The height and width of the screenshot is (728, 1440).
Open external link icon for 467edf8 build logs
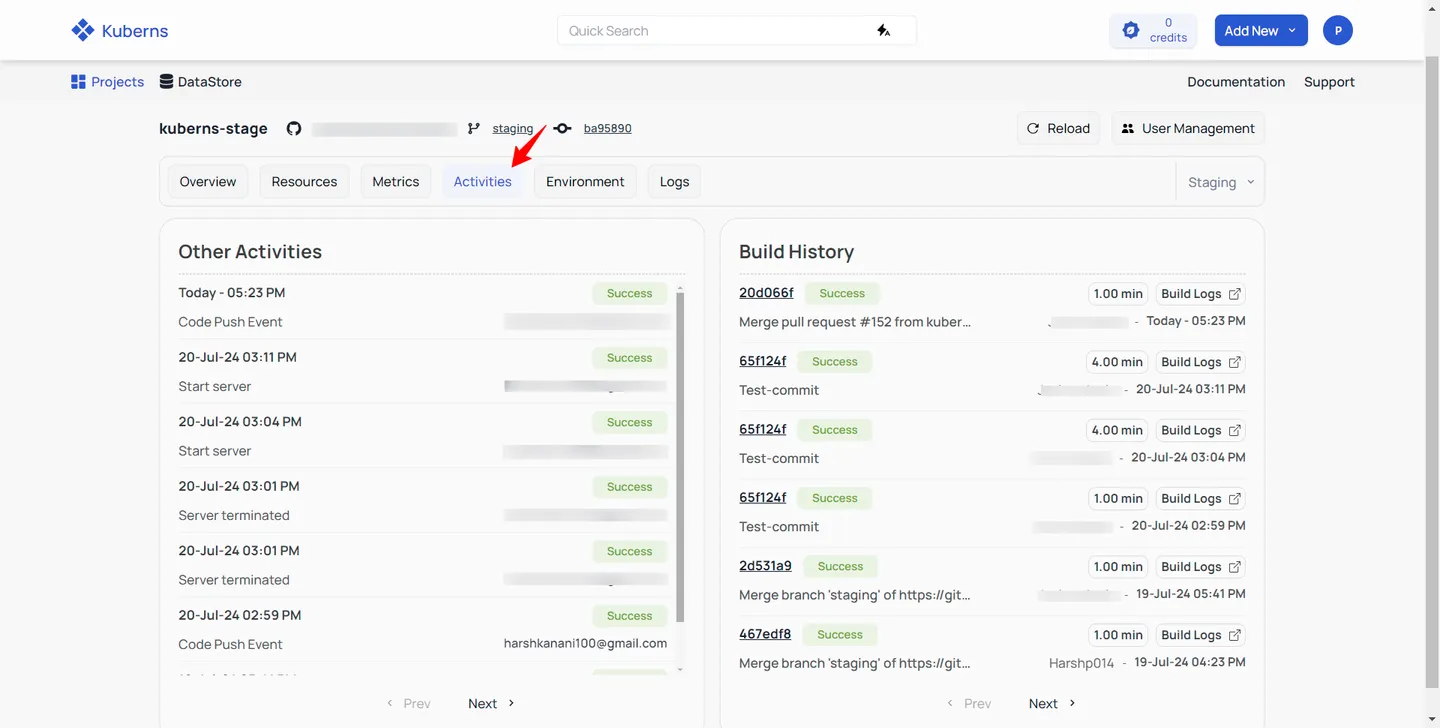coord(1234,635)
